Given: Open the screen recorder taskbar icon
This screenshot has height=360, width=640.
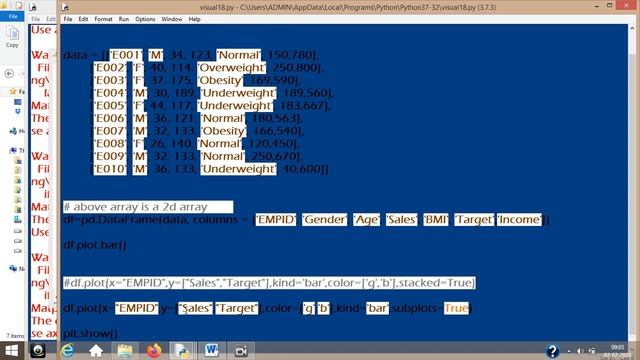Looking at the screenshot, I should [241, 351].
